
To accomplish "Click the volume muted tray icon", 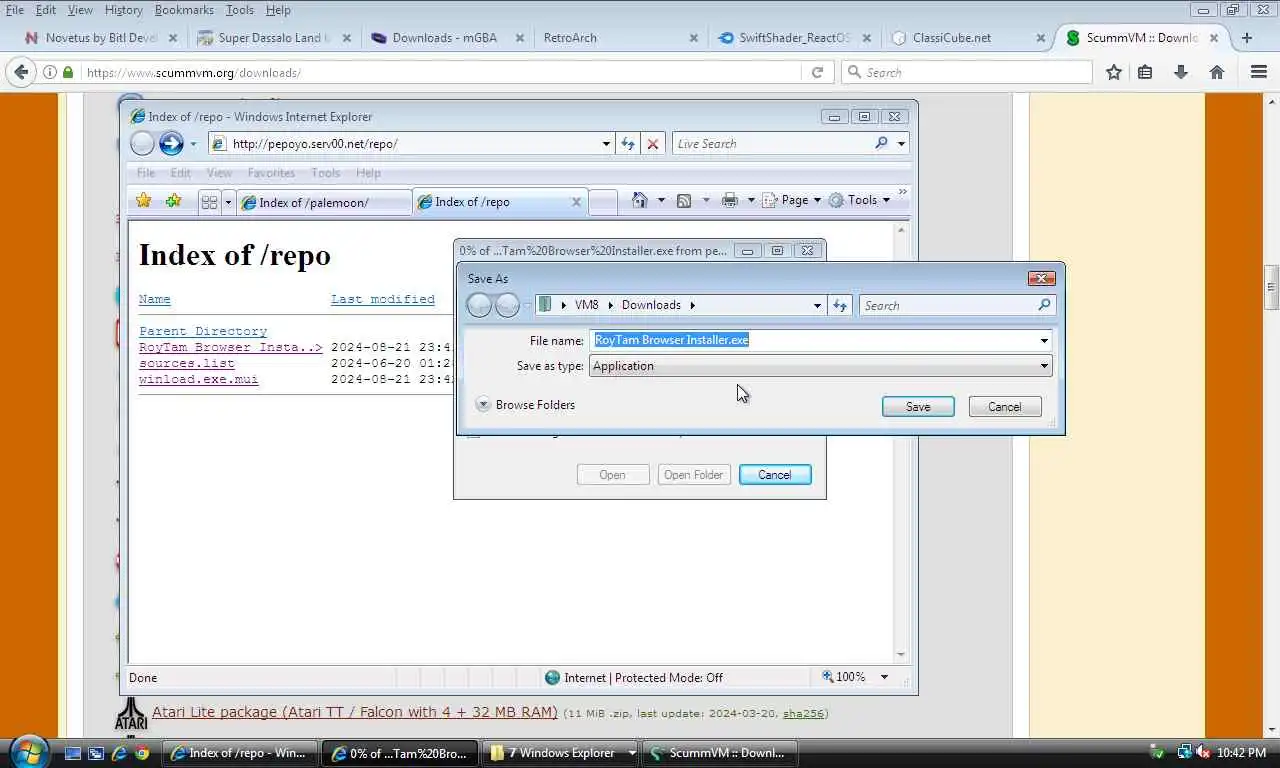I will (x=1201, y=752).
